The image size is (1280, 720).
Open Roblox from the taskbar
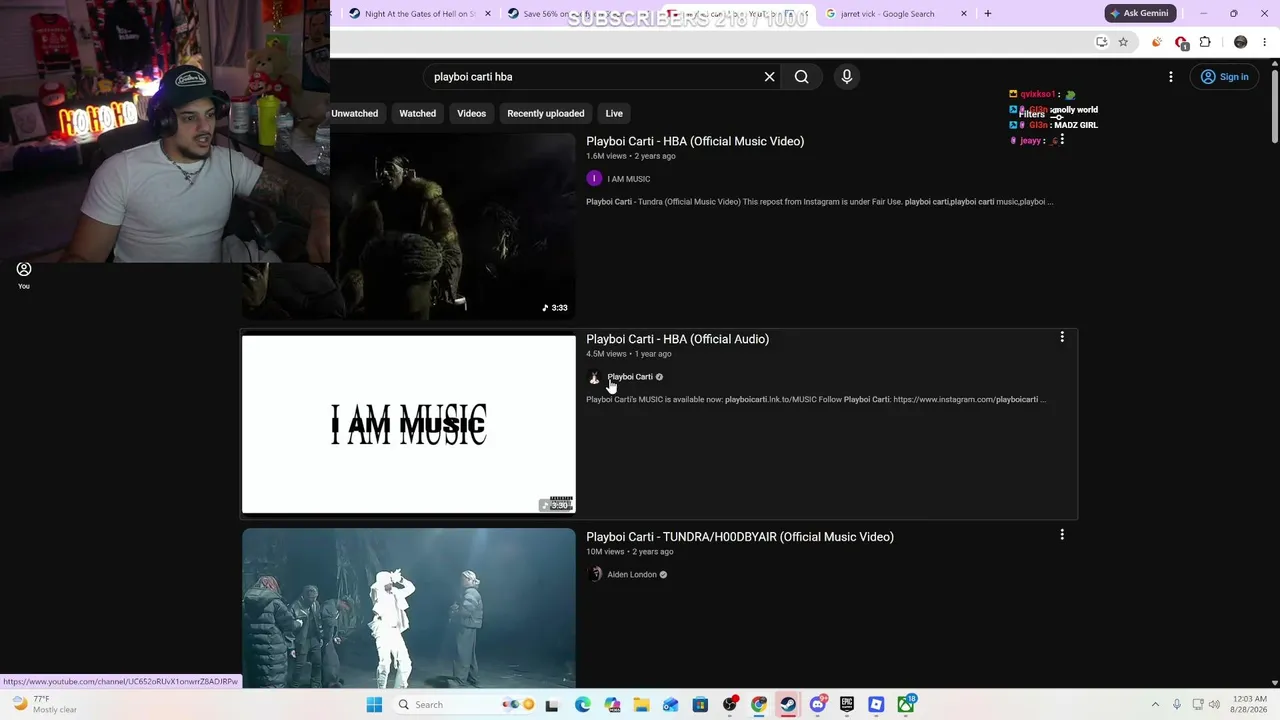(x=876, y=705)
